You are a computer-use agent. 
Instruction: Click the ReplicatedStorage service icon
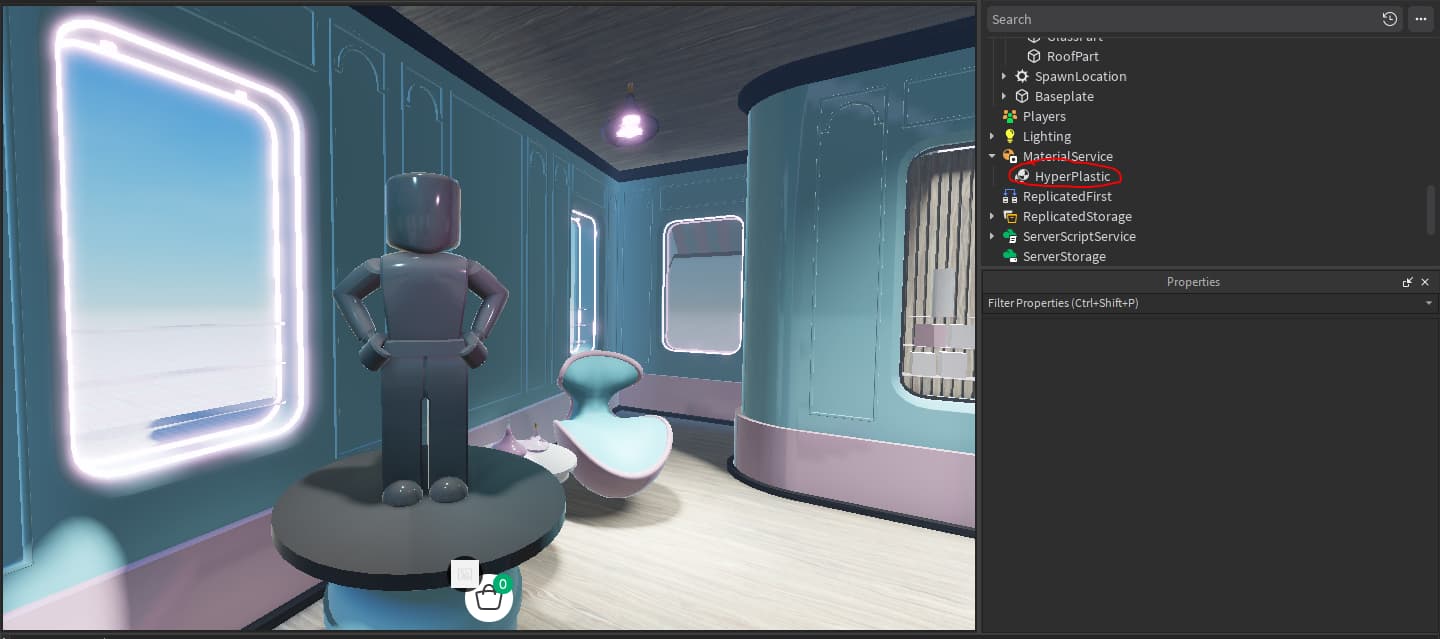point(1010,216)
